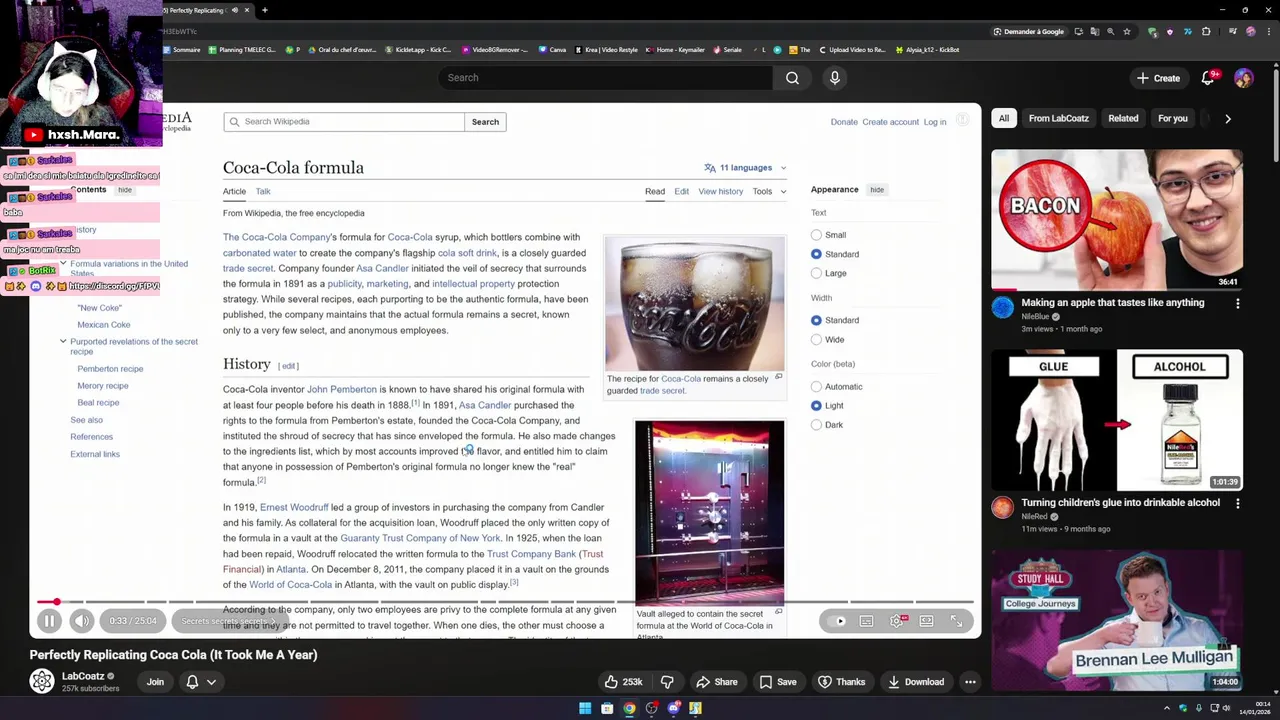Save the video to a playlist

[x=777, y=682]
